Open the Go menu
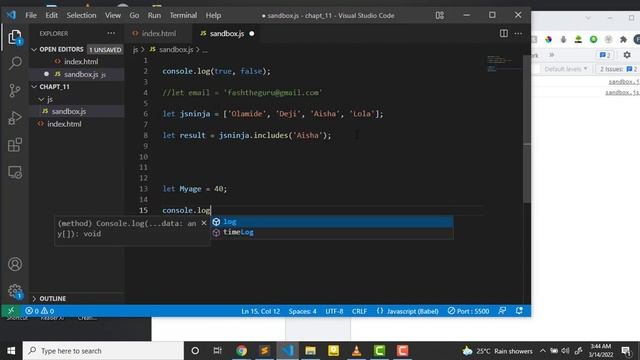 134,16
